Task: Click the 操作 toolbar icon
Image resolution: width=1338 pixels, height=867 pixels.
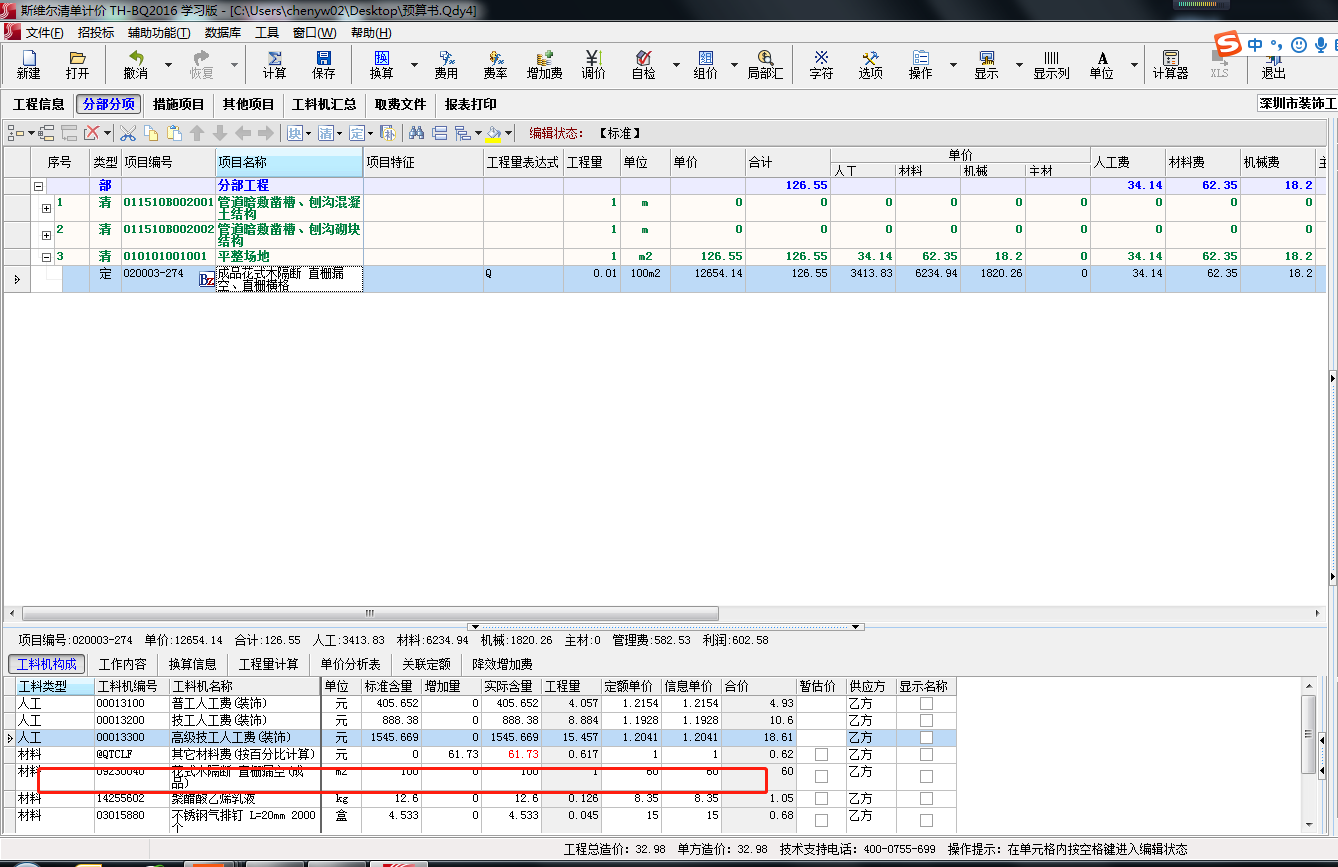Action: 920,65
